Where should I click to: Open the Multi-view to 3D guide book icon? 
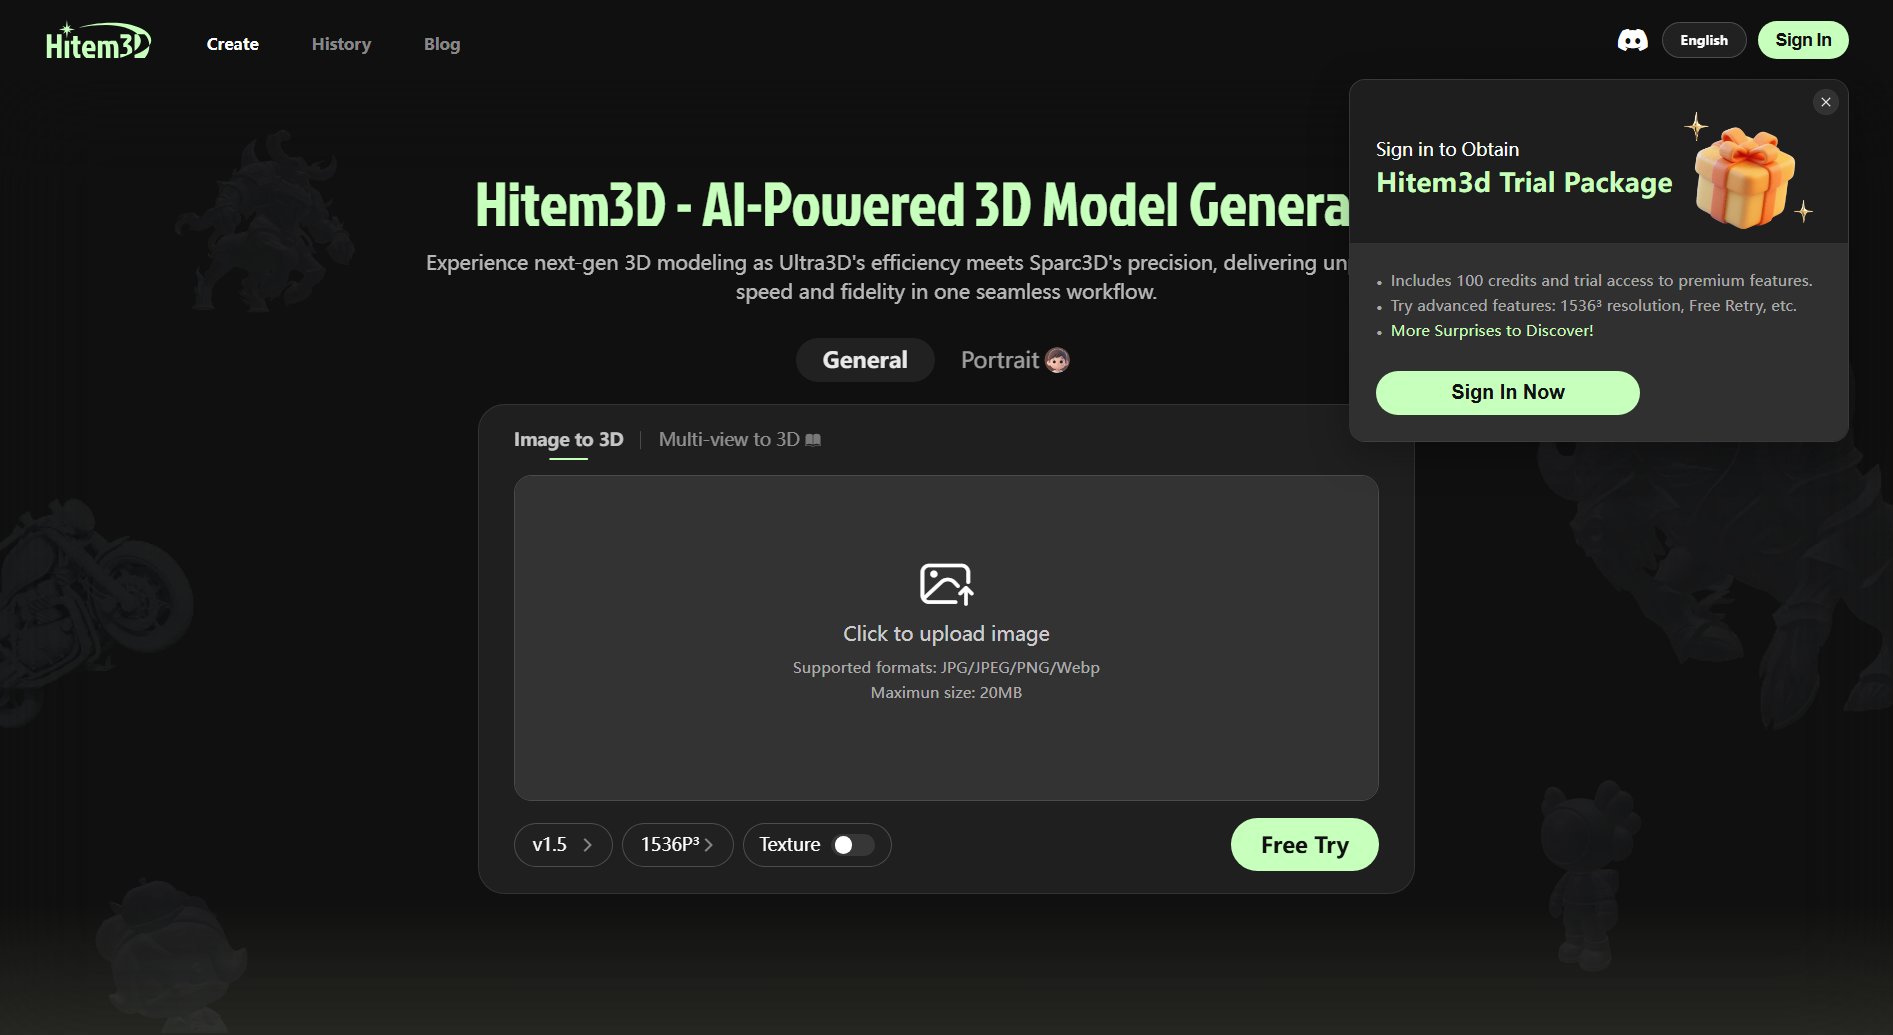tap(813, 440)
